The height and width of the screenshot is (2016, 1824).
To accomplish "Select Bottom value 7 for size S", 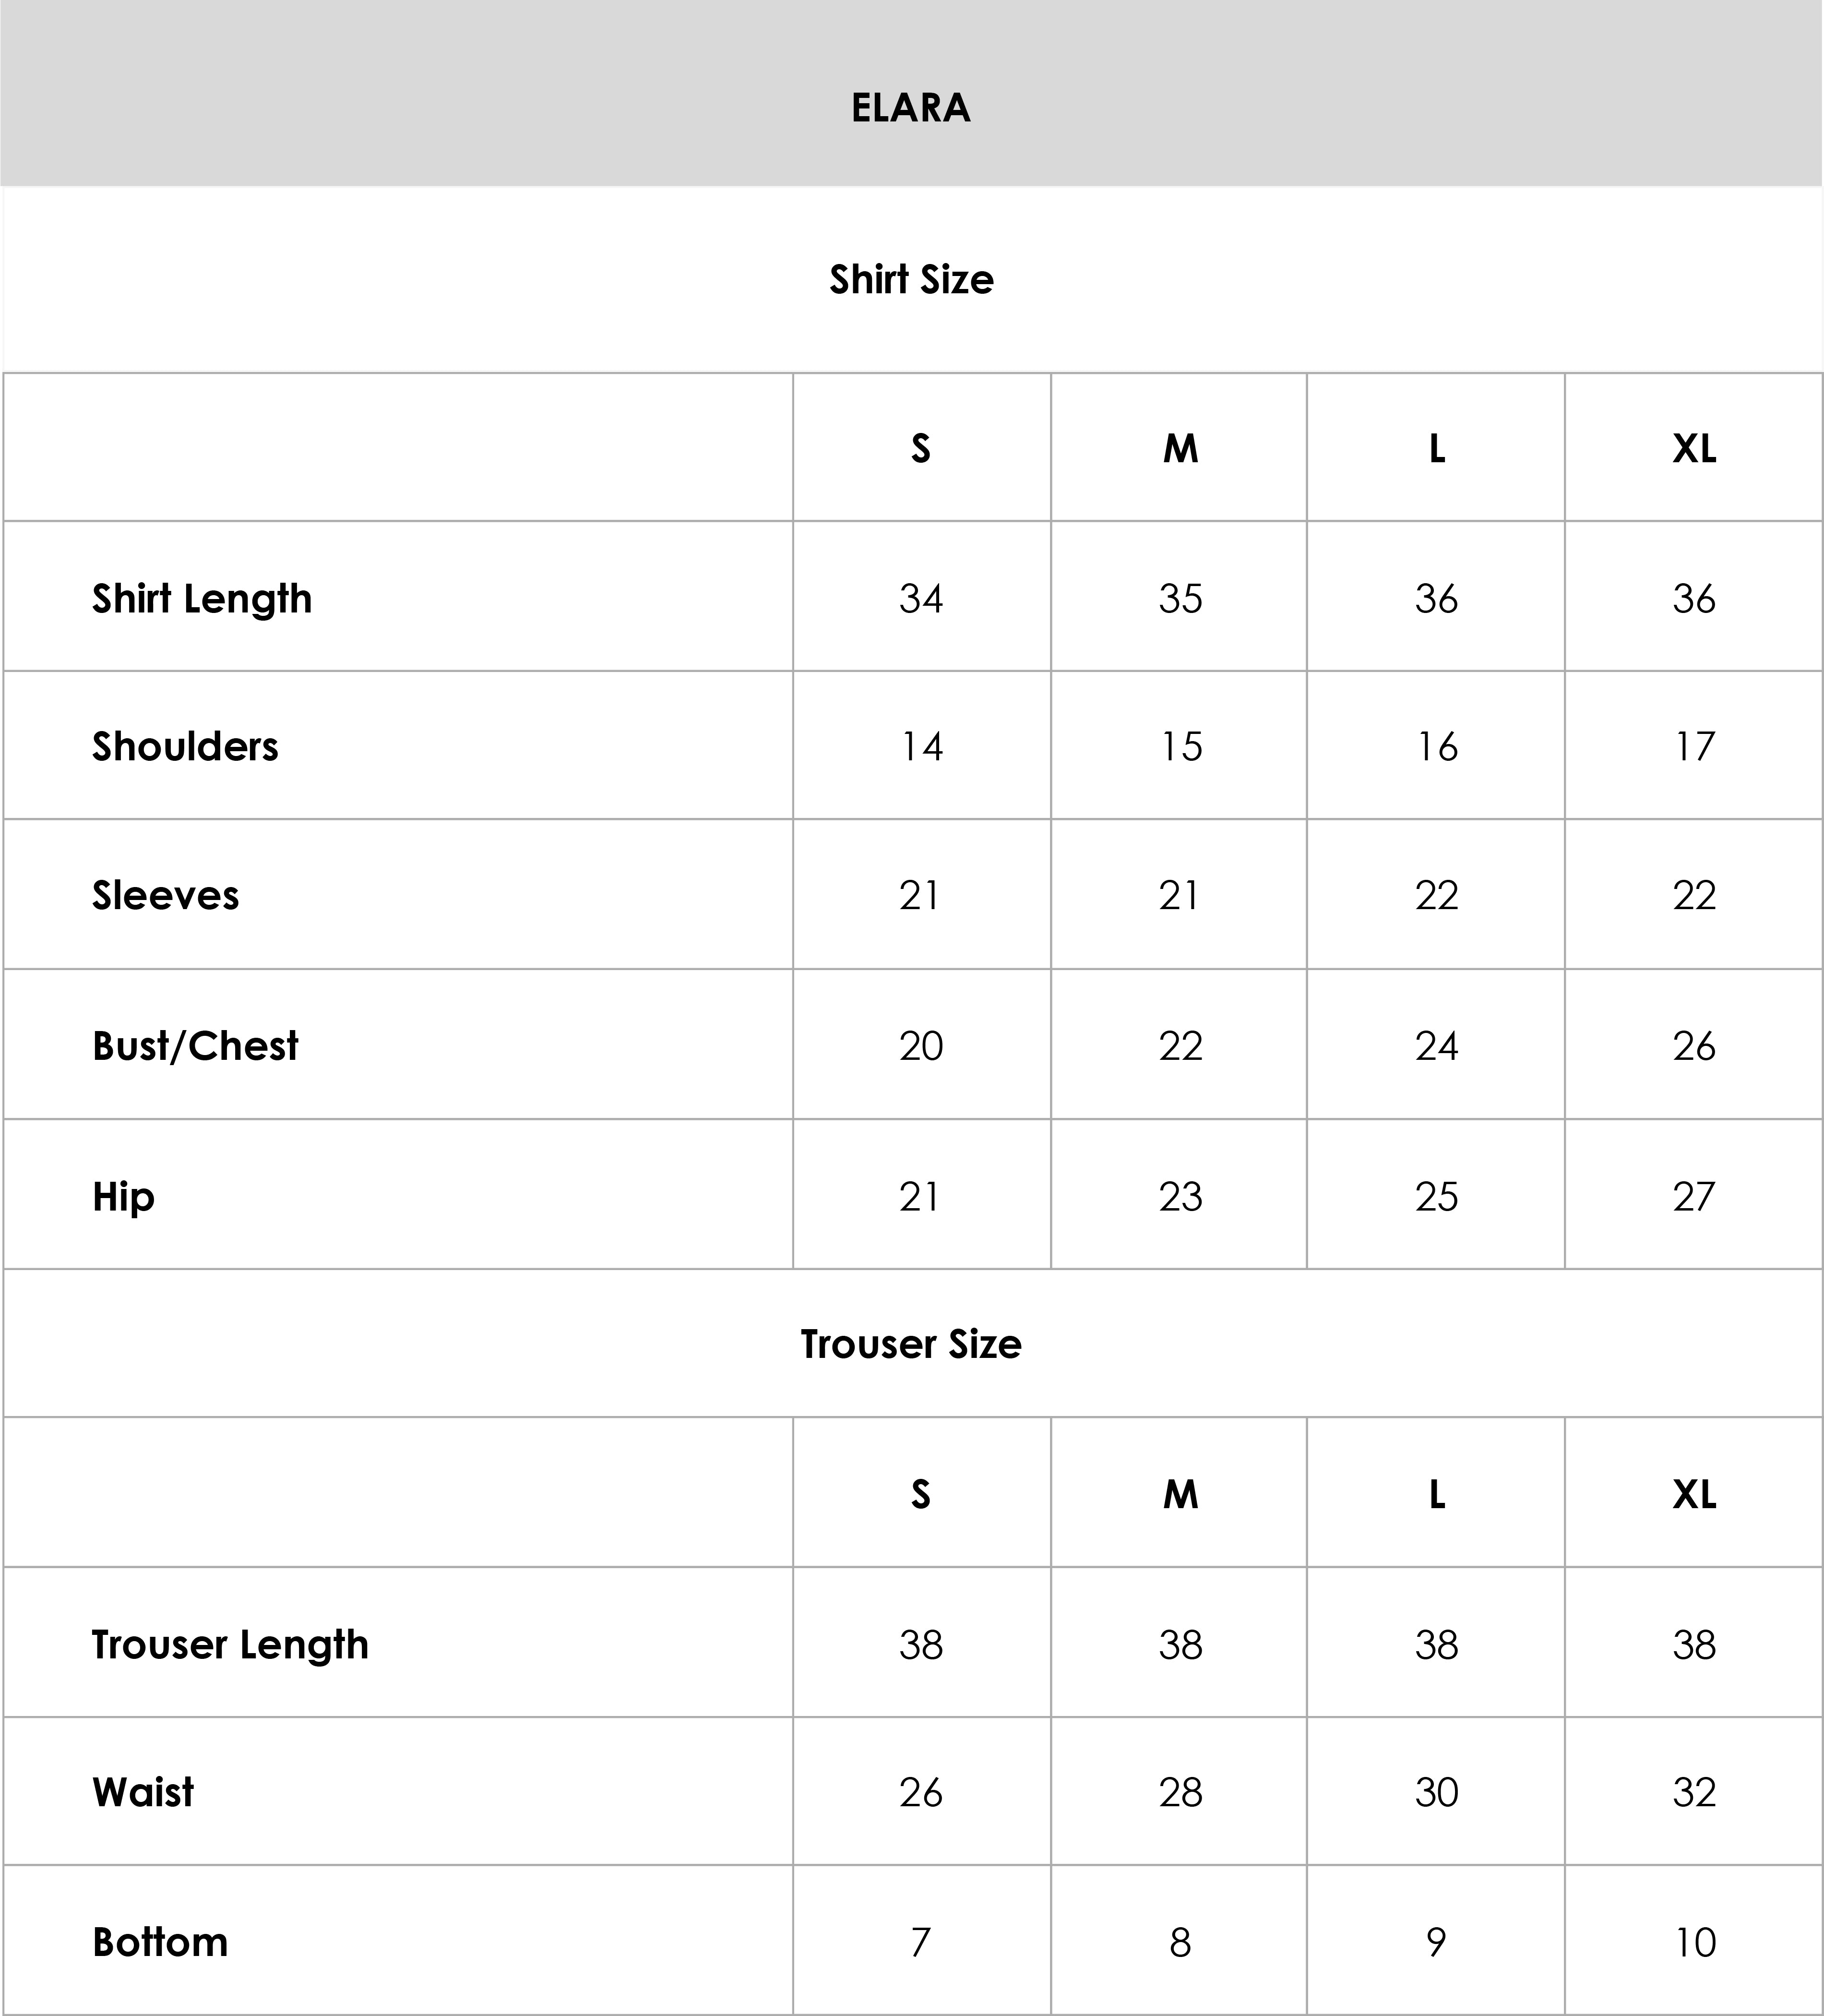I will [x=920, y=1943].
